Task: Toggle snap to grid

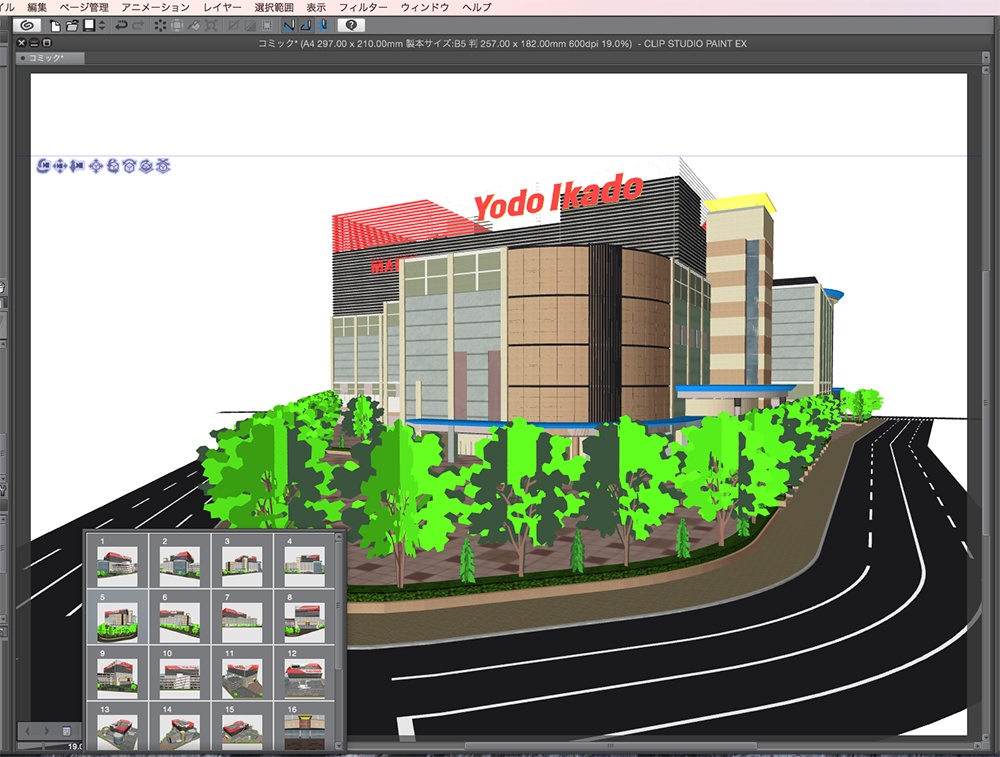Action: pos(323,26)
